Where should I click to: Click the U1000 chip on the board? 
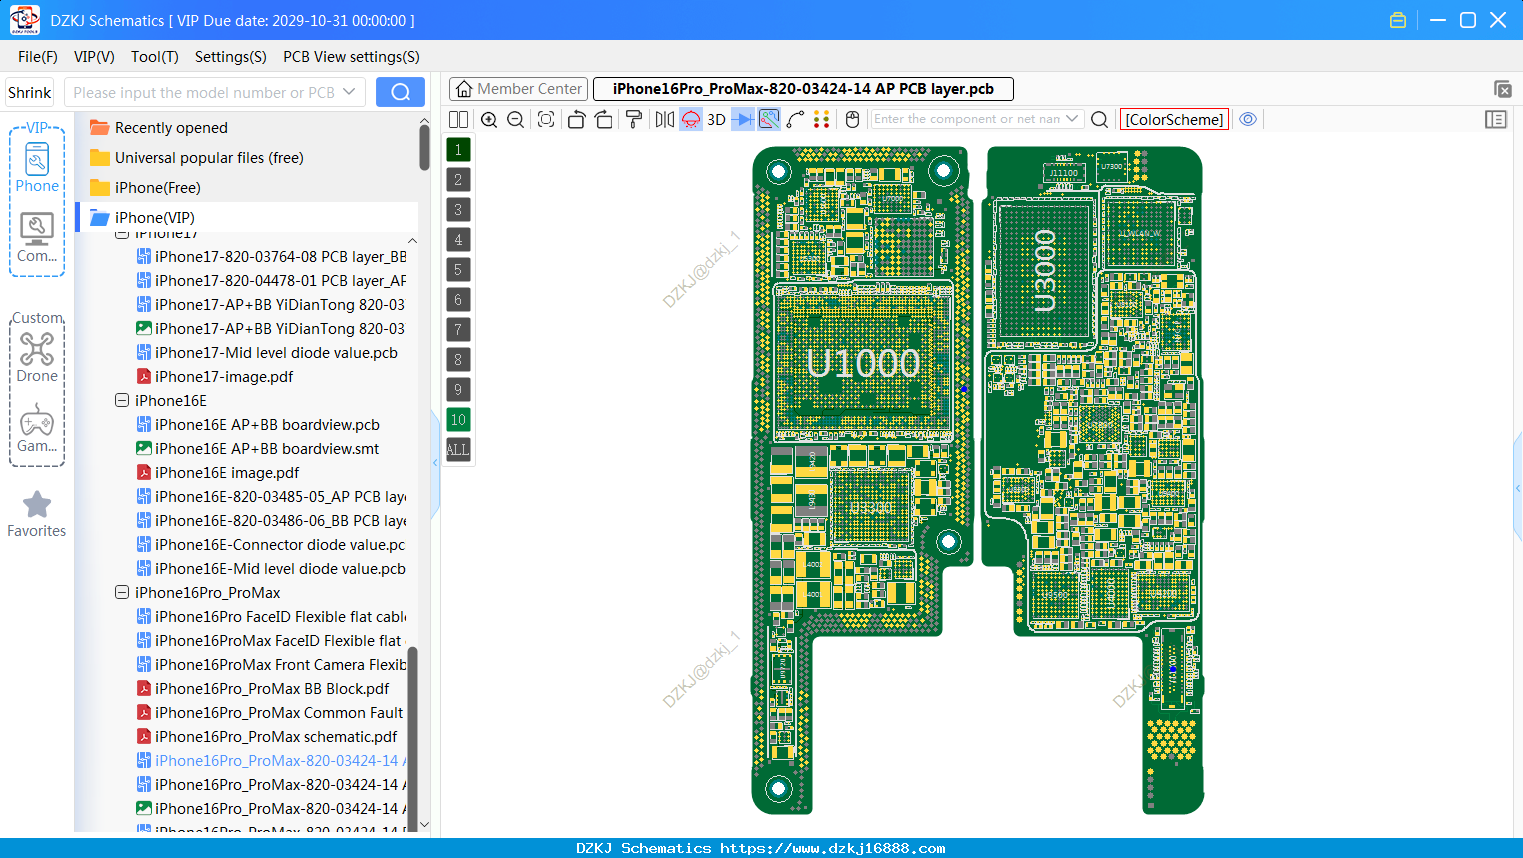coord(863,362)
